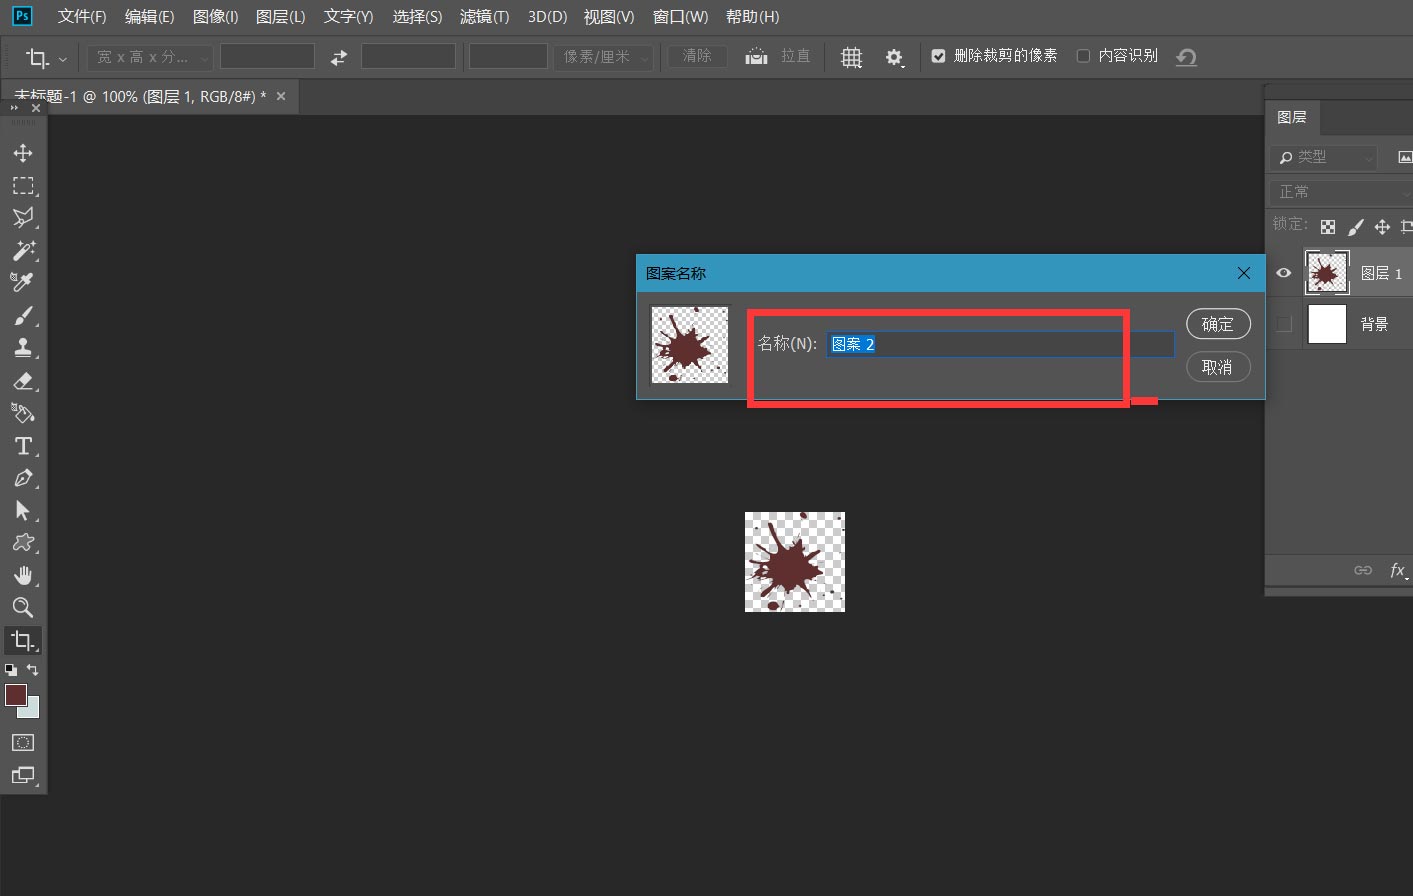Click the background color swatch

coord(31,709)
